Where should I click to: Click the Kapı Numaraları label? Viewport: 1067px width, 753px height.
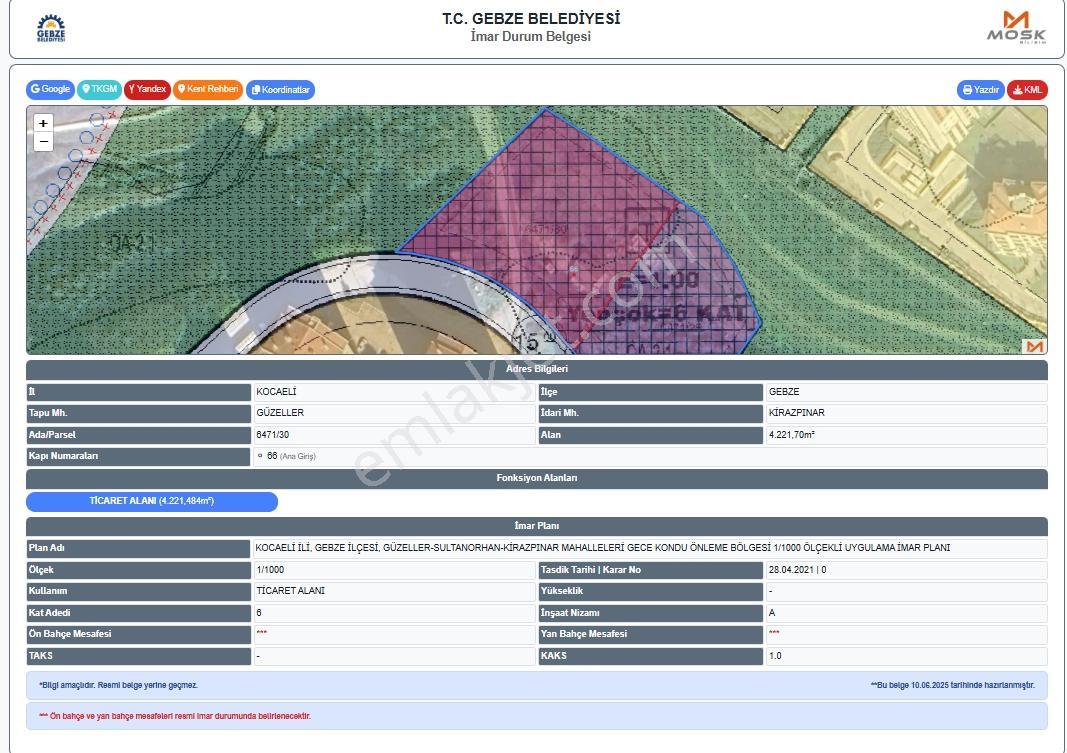[63, 456]
